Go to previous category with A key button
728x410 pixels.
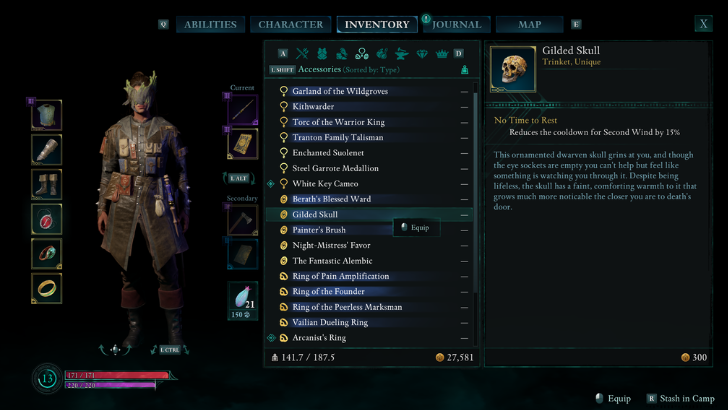pyautogui.click(x=283, y=53)
